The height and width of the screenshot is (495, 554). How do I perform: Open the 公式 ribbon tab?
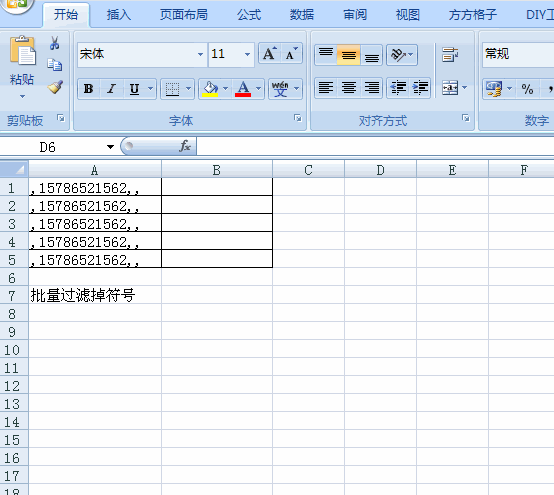[x=249, y=15]
